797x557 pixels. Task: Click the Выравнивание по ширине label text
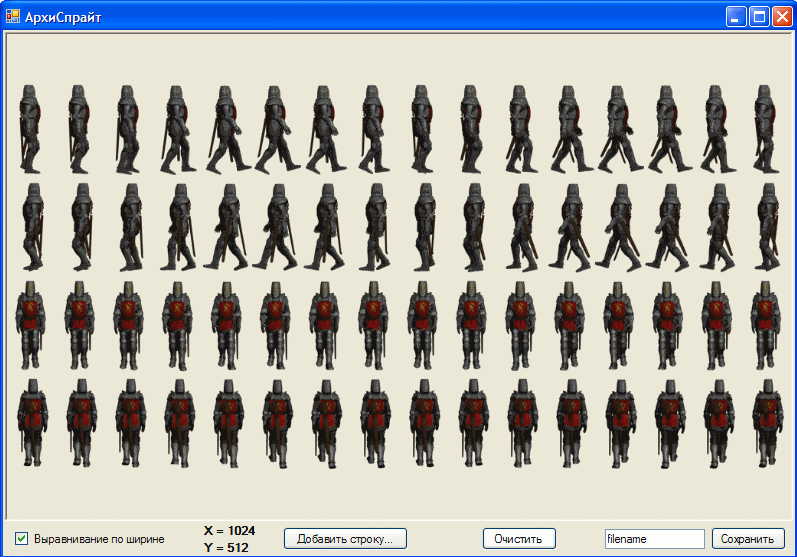[99, 539]
